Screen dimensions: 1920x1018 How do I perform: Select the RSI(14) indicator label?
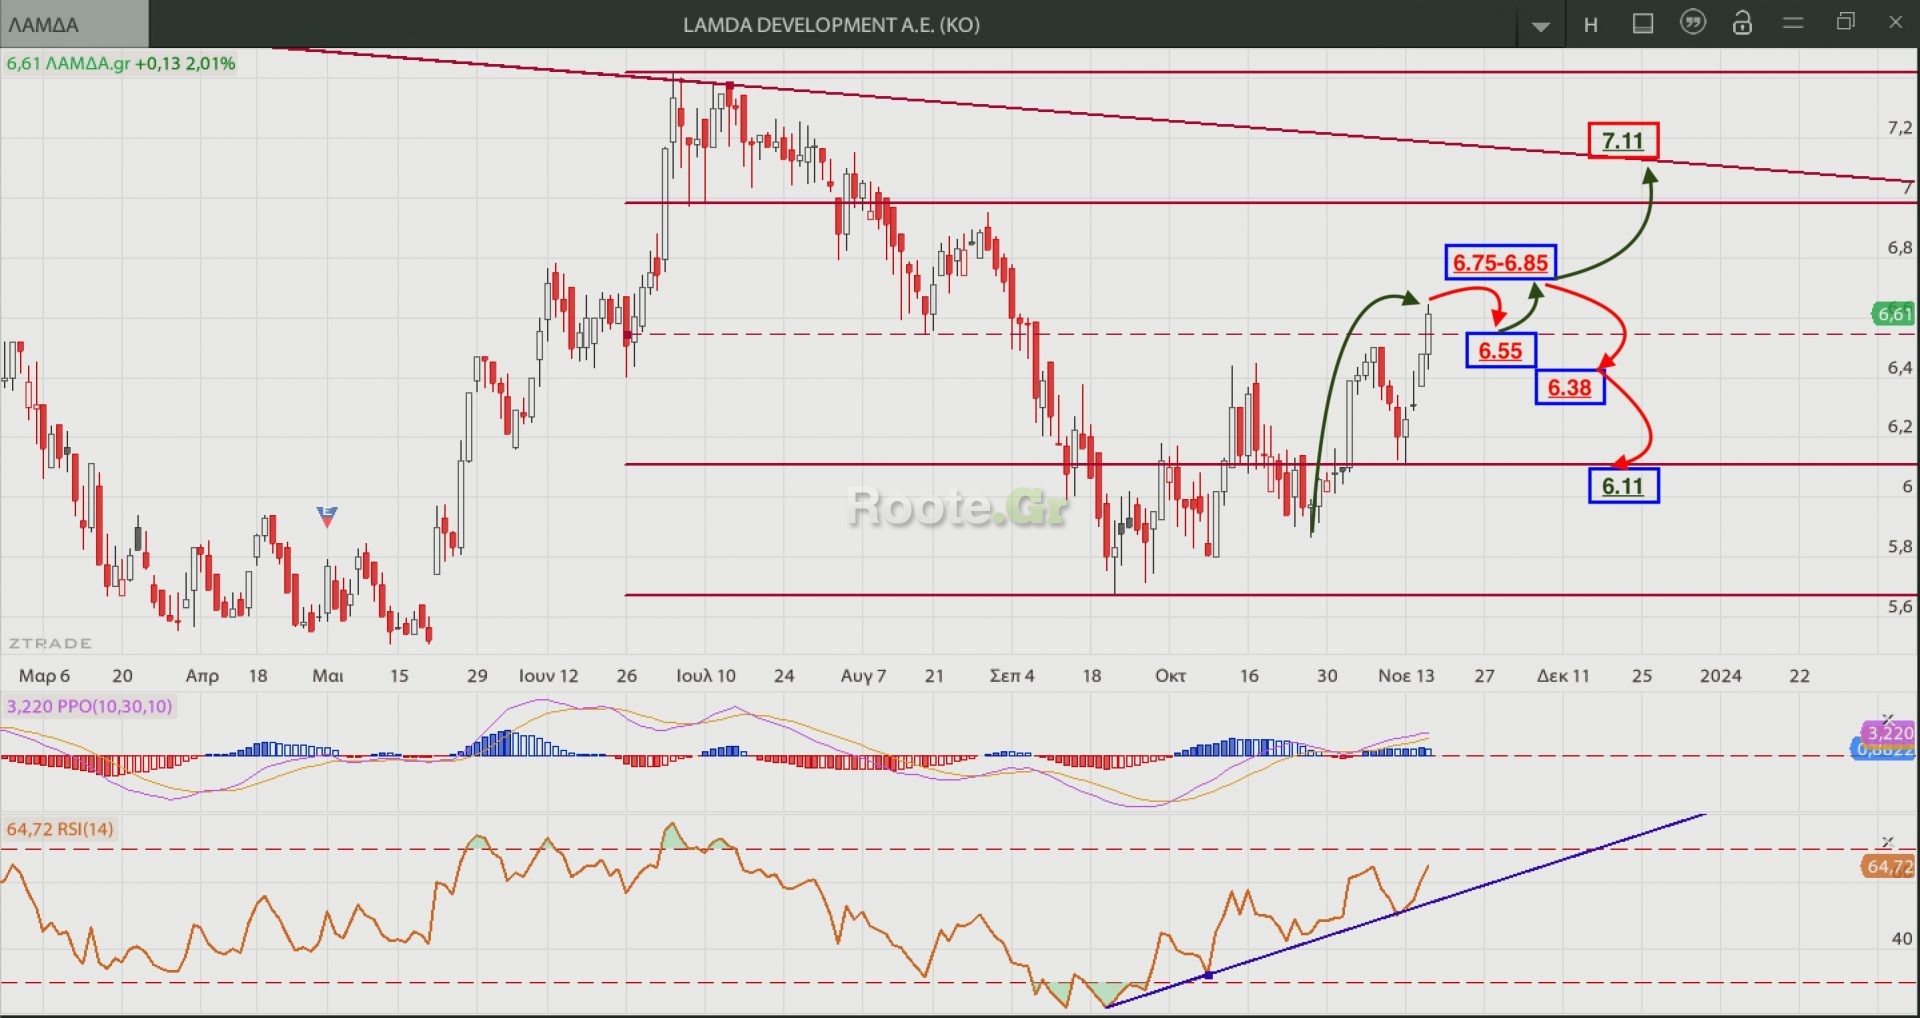[x=60, y=829]
